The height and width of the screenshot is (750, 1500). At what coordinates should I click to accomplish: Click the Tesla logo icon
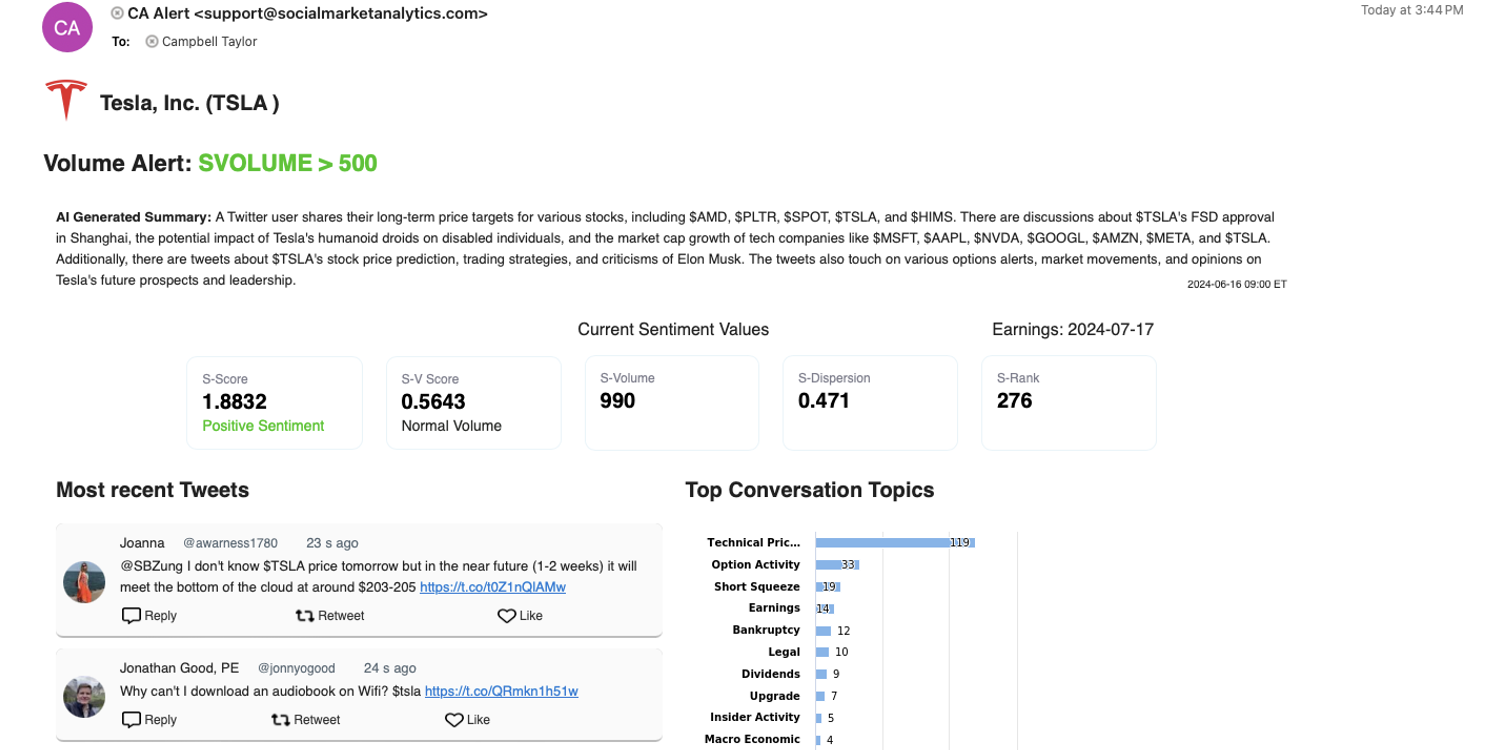coord(66,100)
